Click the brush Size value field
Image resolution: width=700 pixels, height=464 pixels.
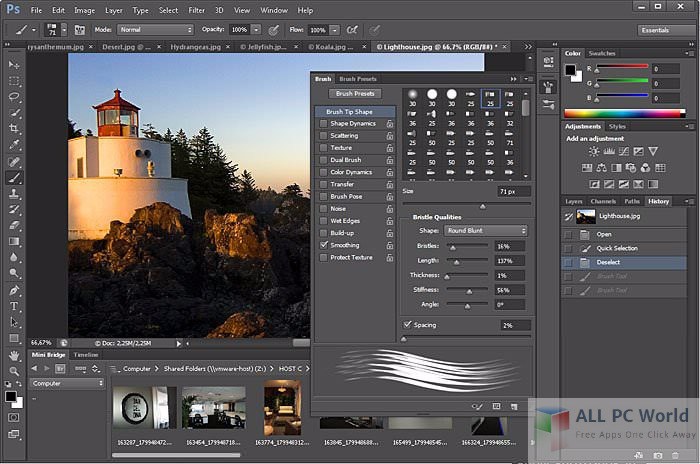pos(513,192)
